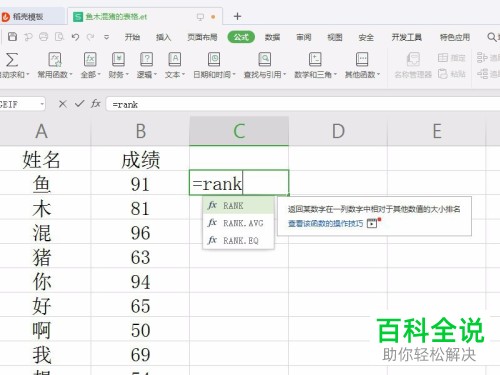The height and width of the screenshot is (375, 500).
Task: Open the Financial functions icon
Action: point(118,60)
